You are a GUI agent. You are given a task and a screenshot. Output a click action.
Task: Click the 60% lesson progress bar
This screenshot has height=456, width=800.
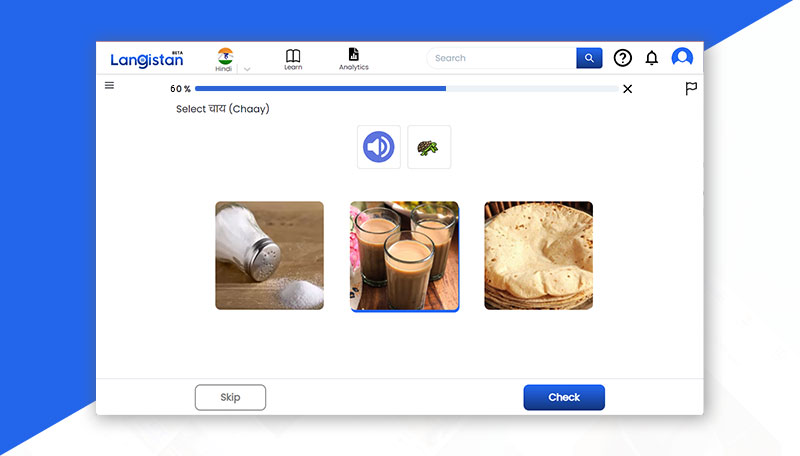tap(406, 89)
